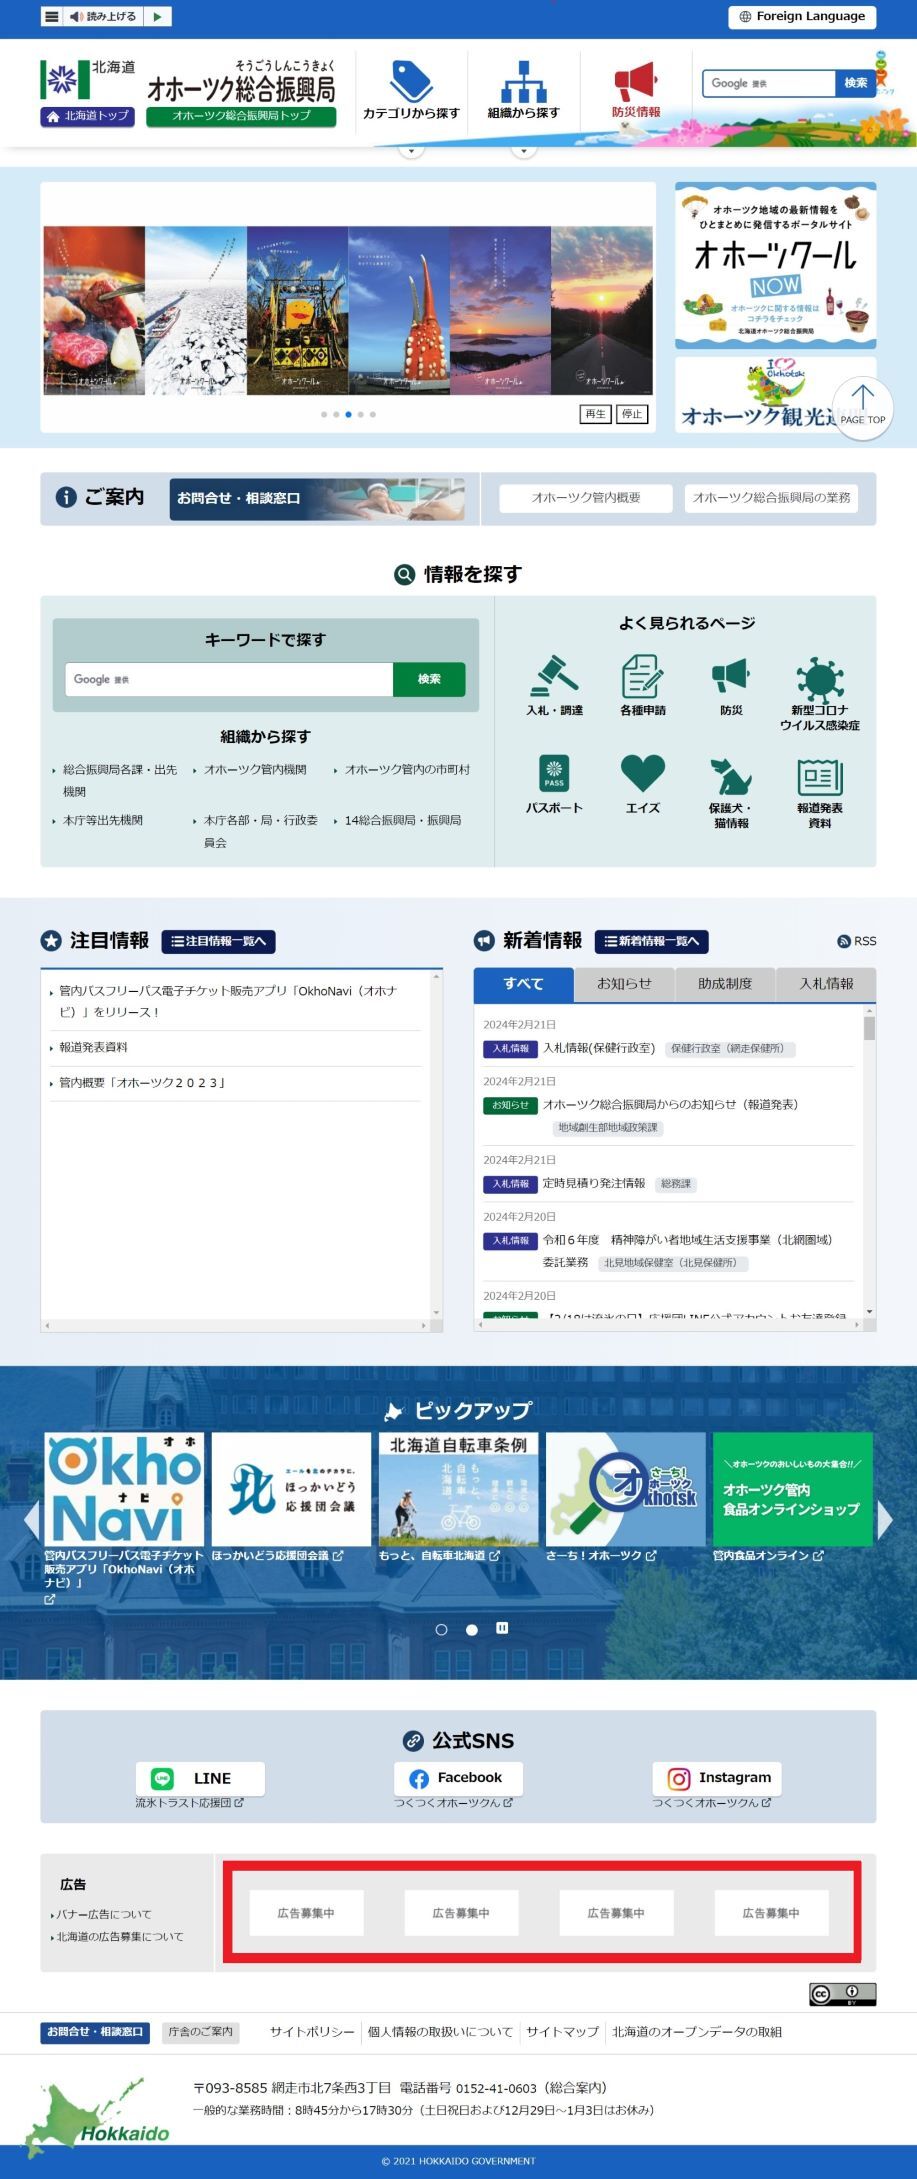Open オホーツク管内概要 button
This screenshot has width=917, height=2179.
click(x=586, y=498)
